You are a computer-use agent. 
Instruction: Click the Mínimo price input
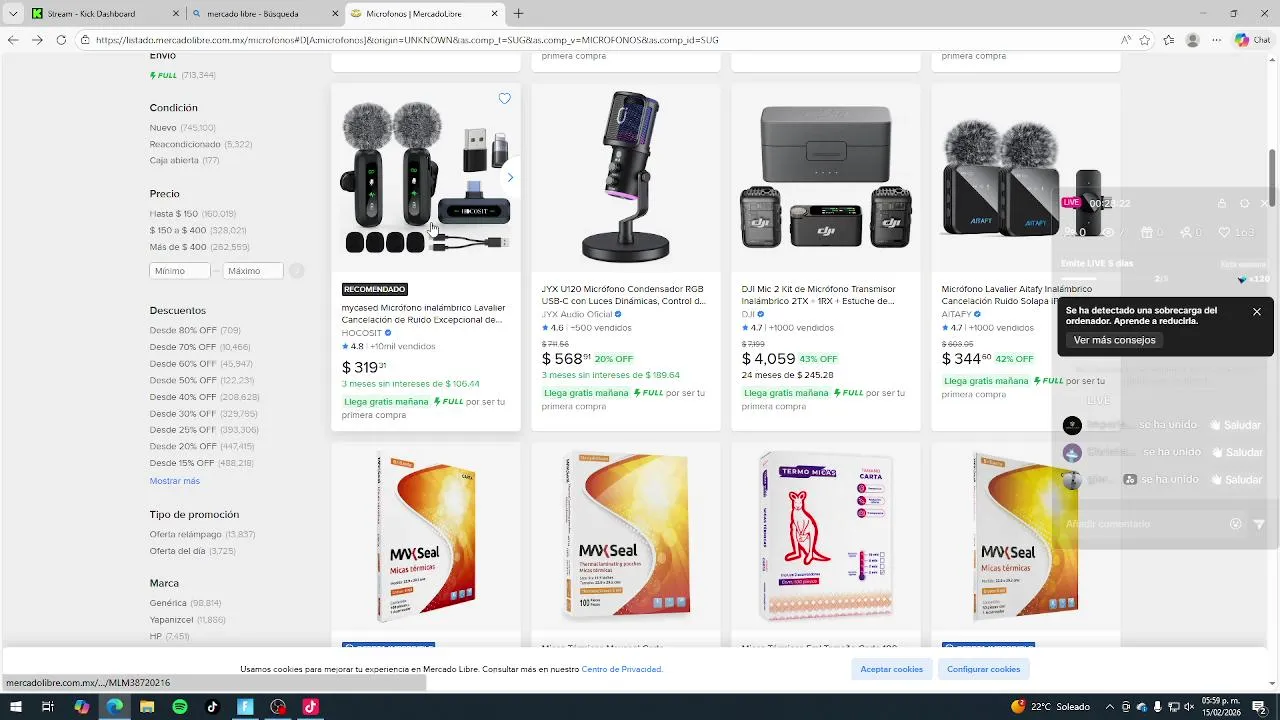[x=180, y=271]
